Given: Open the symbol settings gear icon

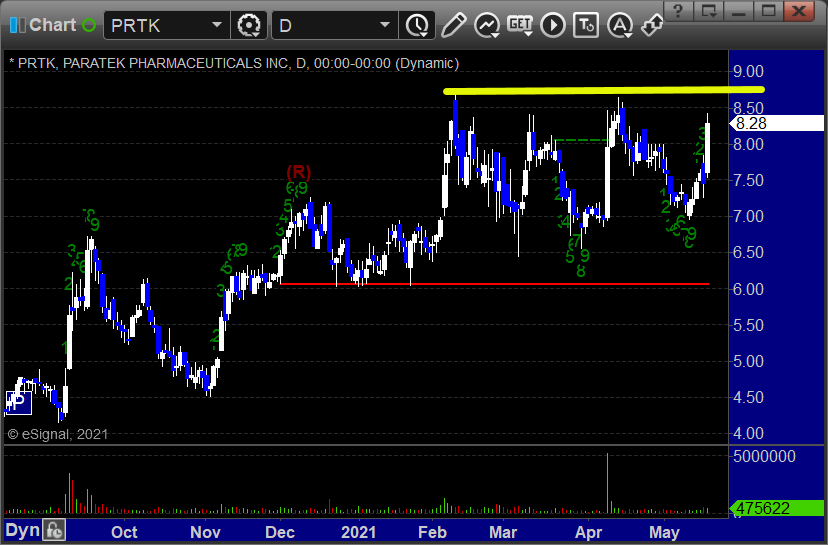Looking at the screenshot, I should pyautogui.click(x=249, y=25).
